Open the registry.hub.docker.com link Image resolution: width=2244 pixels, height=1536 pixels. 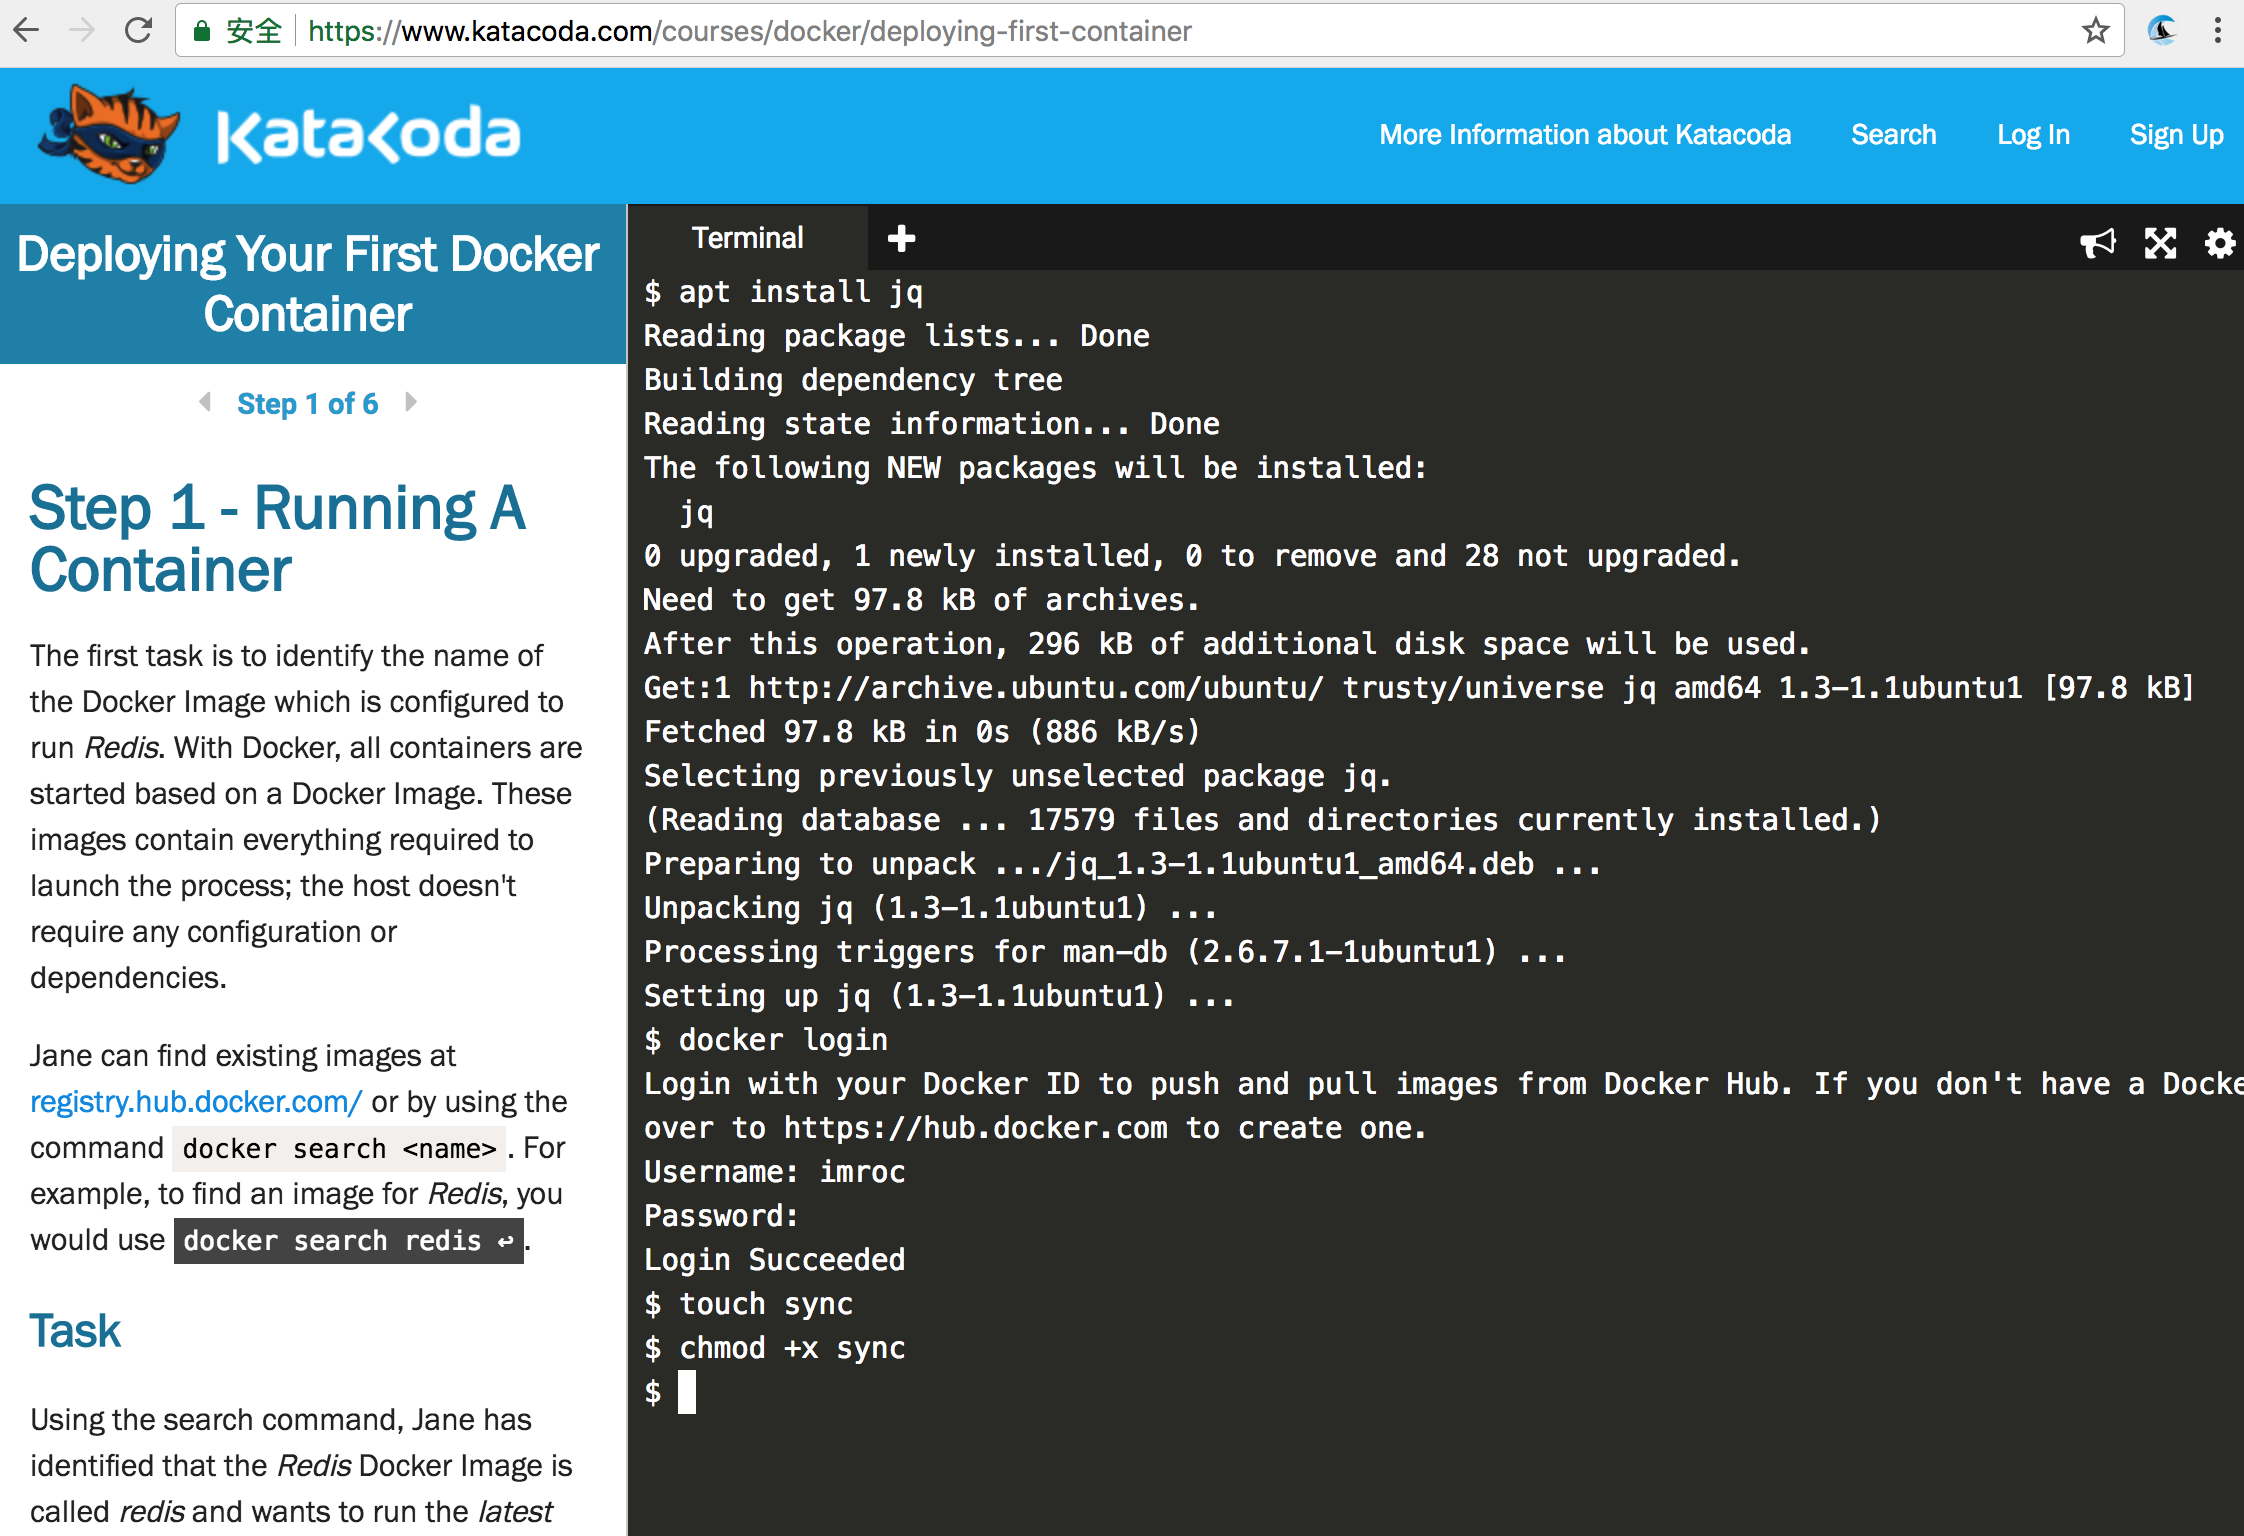tap(196, 1101)
